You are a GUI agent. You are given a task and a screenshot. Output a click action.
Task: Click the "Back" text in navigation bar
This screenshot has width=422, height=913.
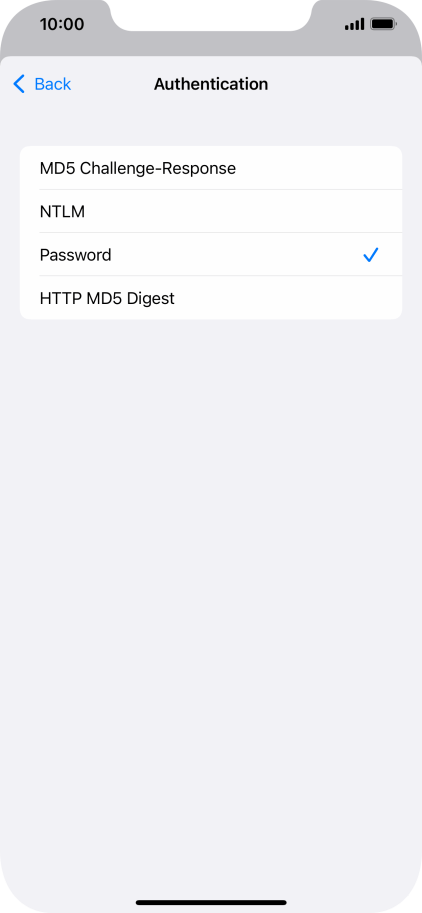(53, 84)
